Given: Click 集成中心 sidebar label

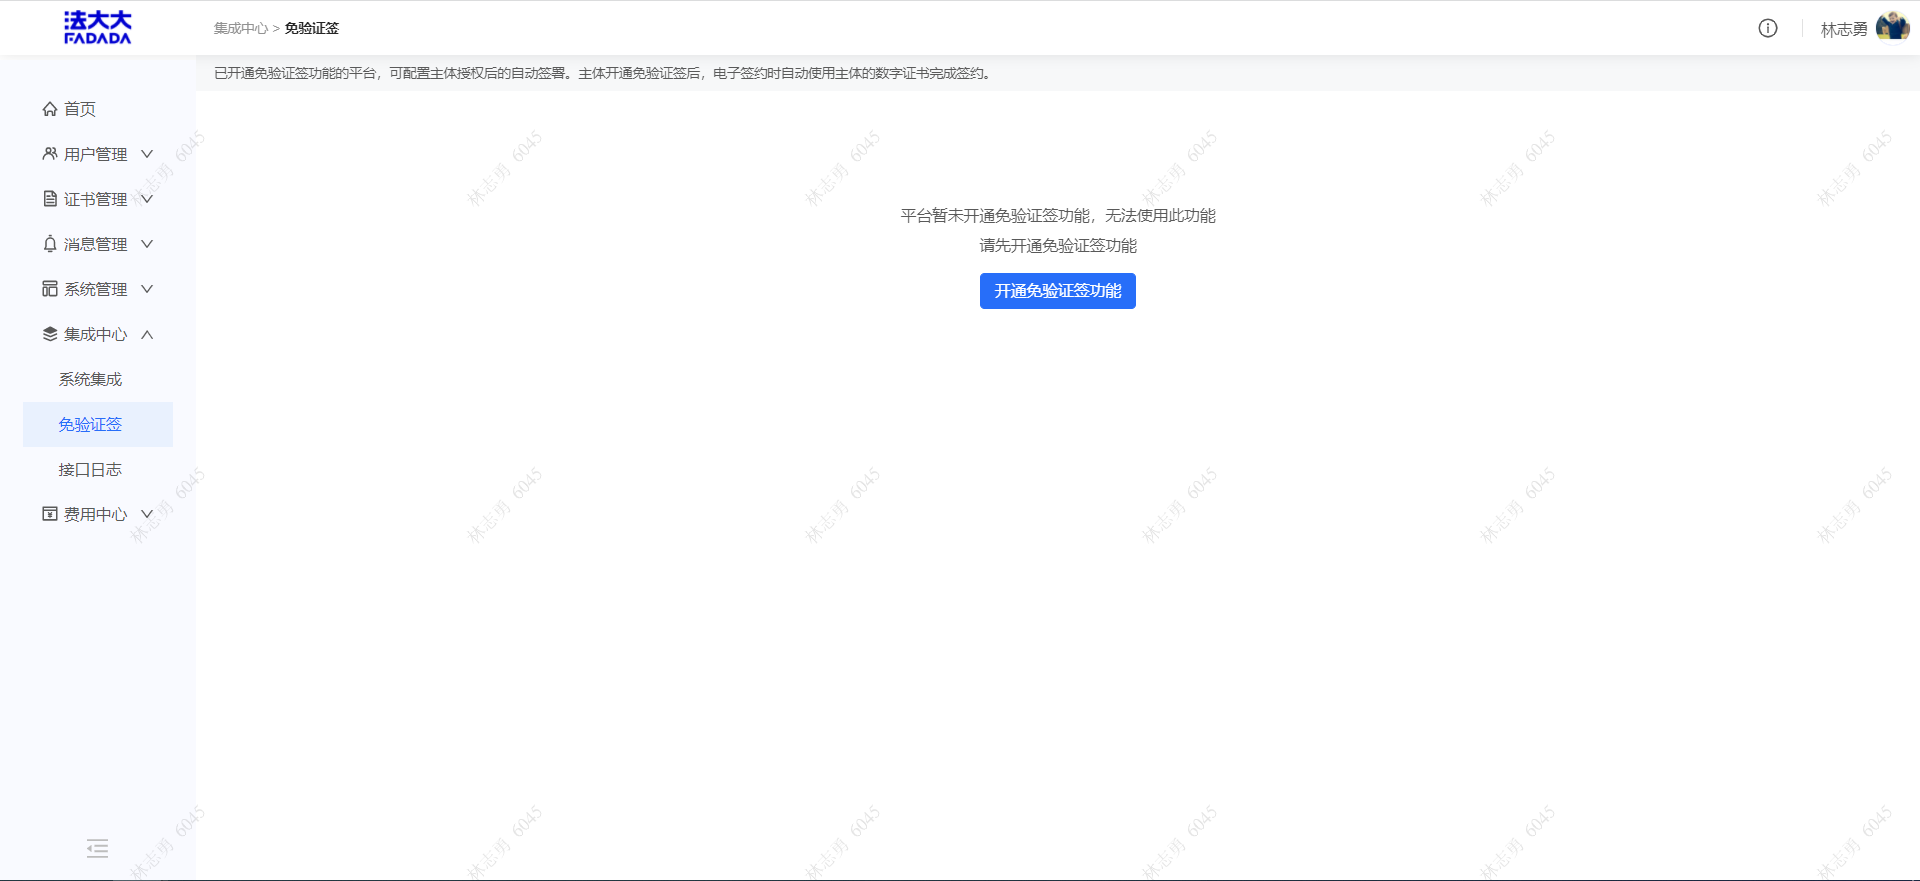Looking at the screenshot, I should click(96, 334).
